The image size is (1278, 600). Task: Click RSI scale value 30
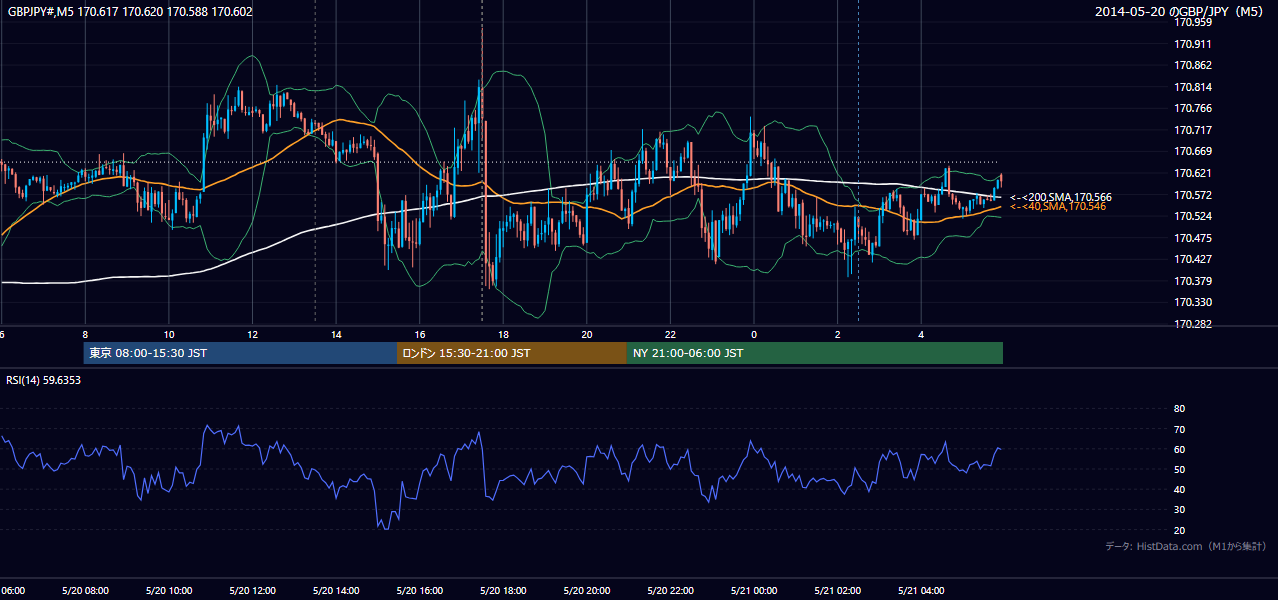pyautogui.click(x=1179, y=510)
